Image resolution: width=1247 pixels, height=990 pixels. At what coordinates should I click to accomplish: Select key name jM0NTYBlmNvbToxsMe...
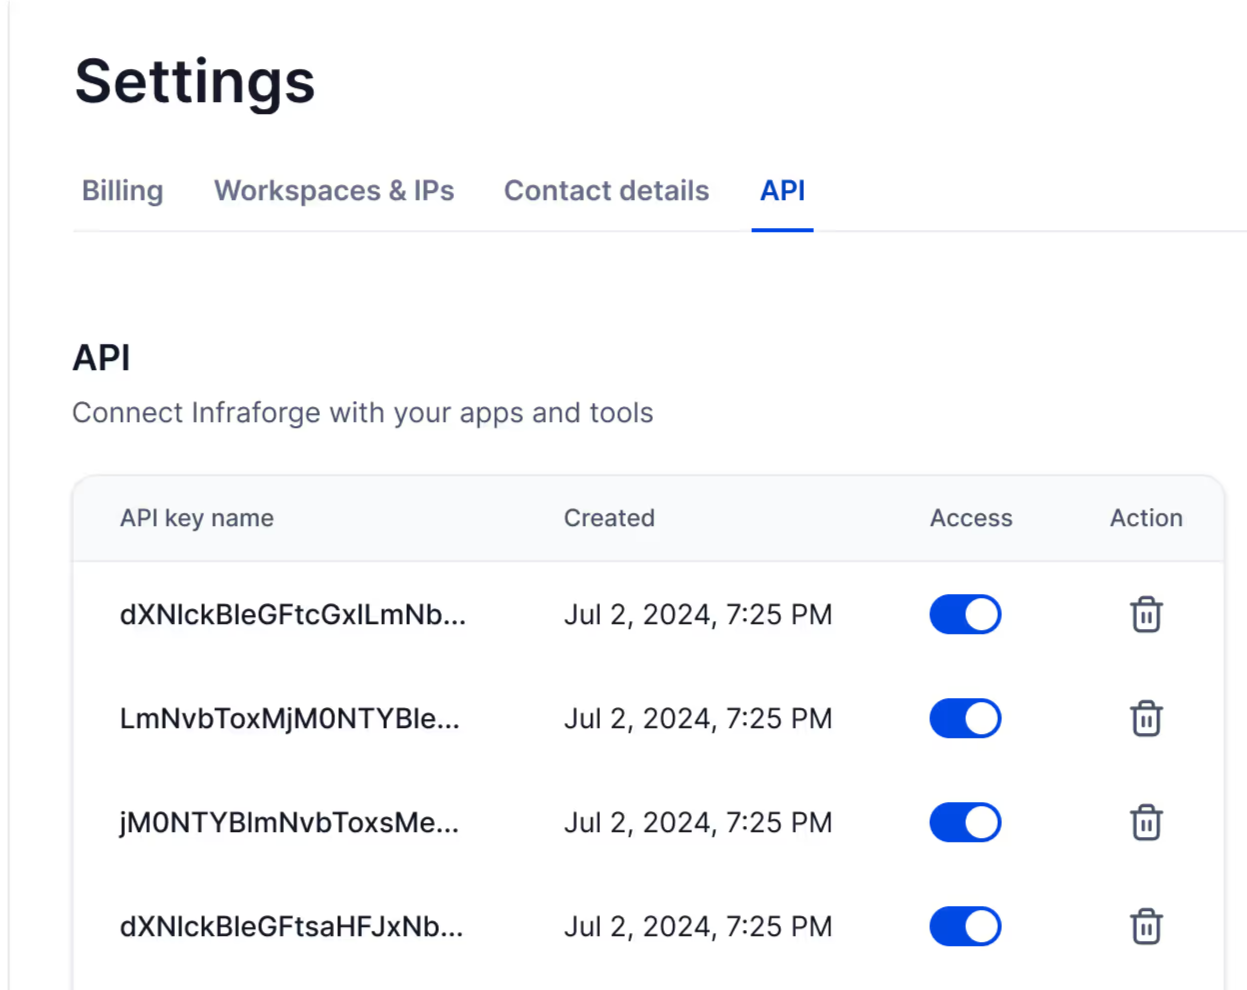coord(289,822)
